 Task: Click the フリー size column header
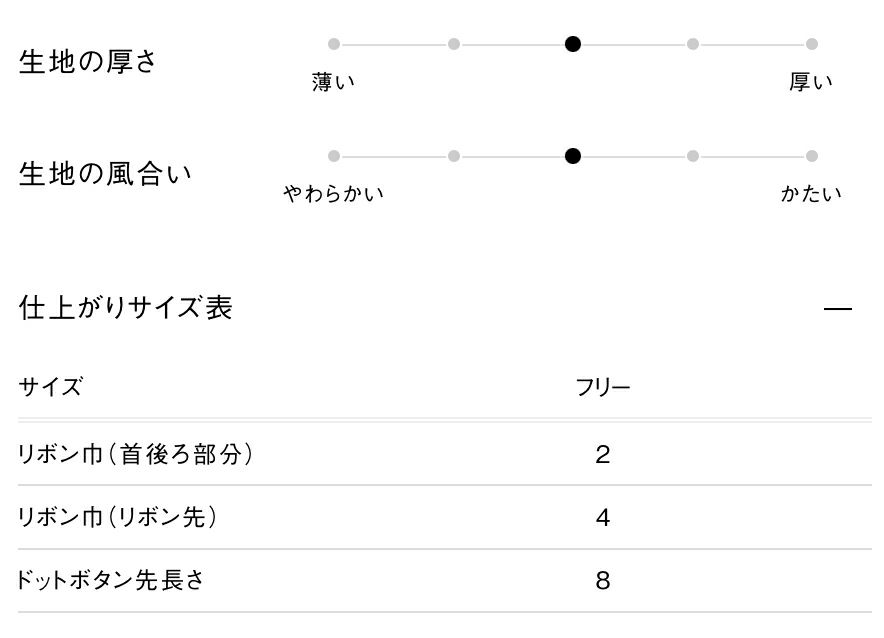tap(602, 388)
